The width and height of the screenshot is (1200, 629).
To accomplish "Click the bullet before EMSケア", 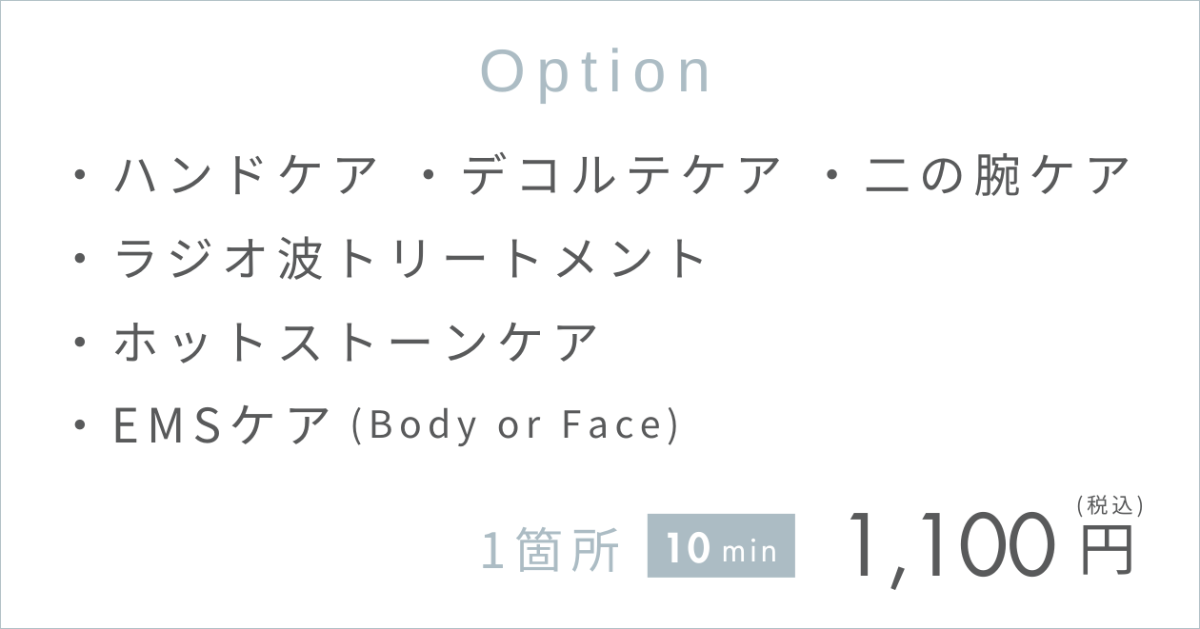I will coord(80,426).
